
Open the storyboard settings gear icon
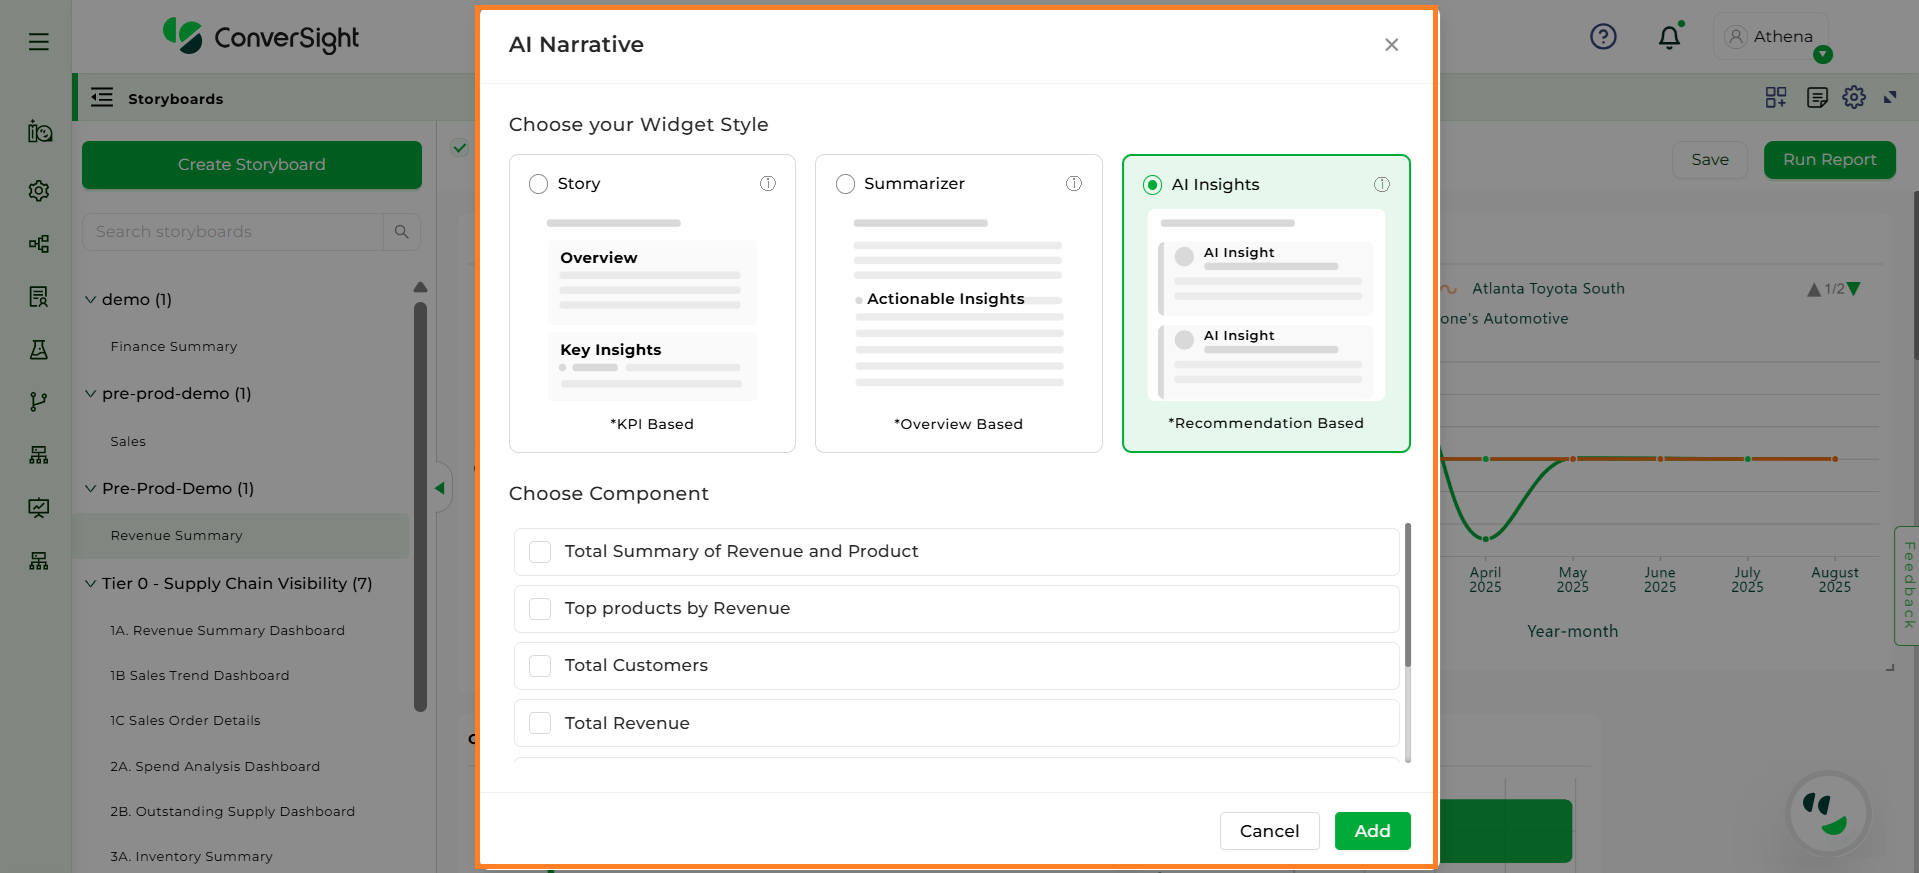pos(1854,97)
